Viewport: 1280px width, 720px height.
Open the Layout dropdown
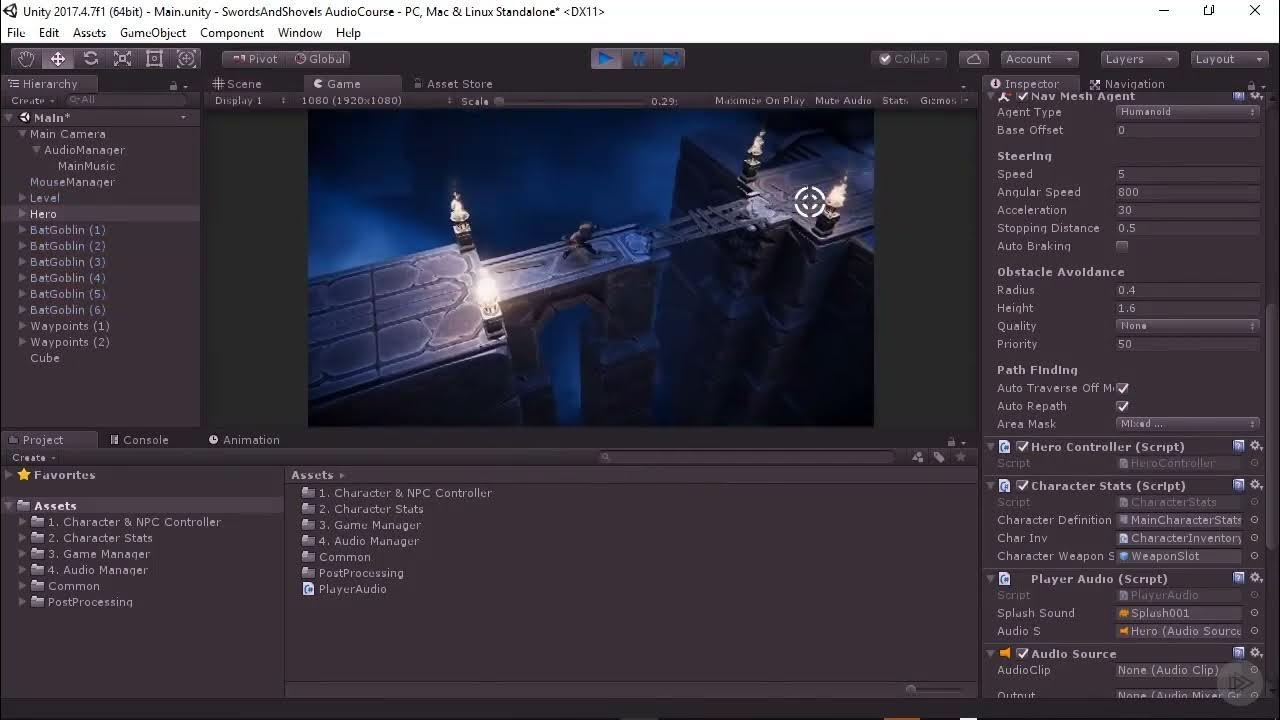click(x=1228, y=59)
